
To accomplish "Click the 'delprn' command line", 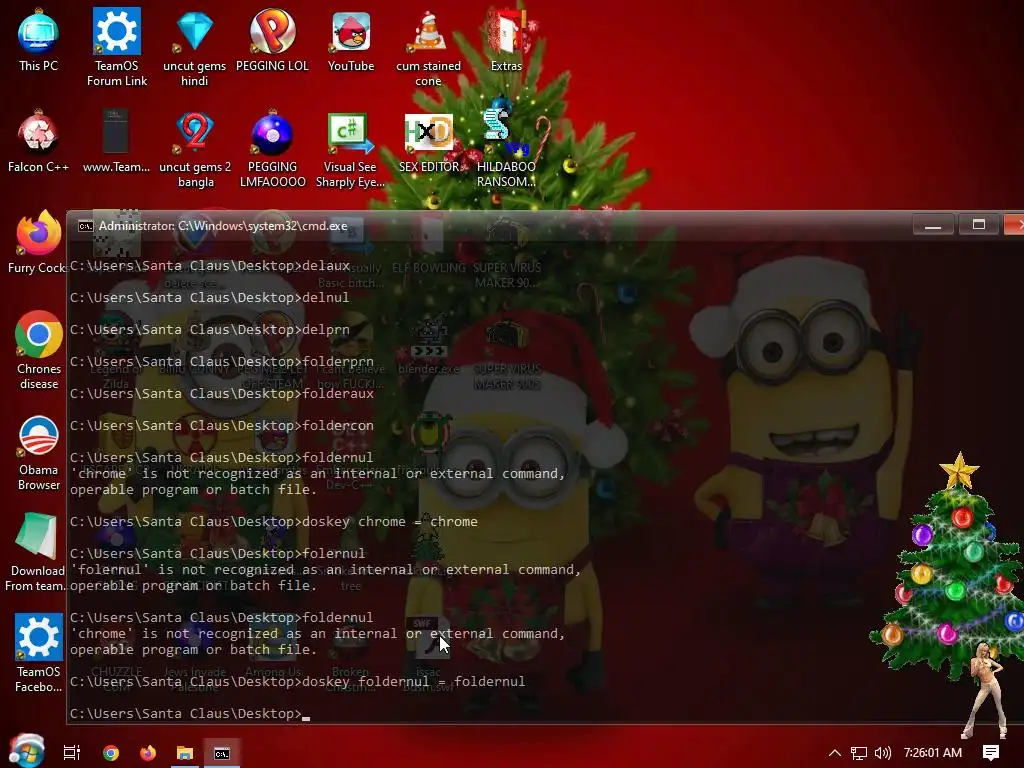I will click(210, 330).
